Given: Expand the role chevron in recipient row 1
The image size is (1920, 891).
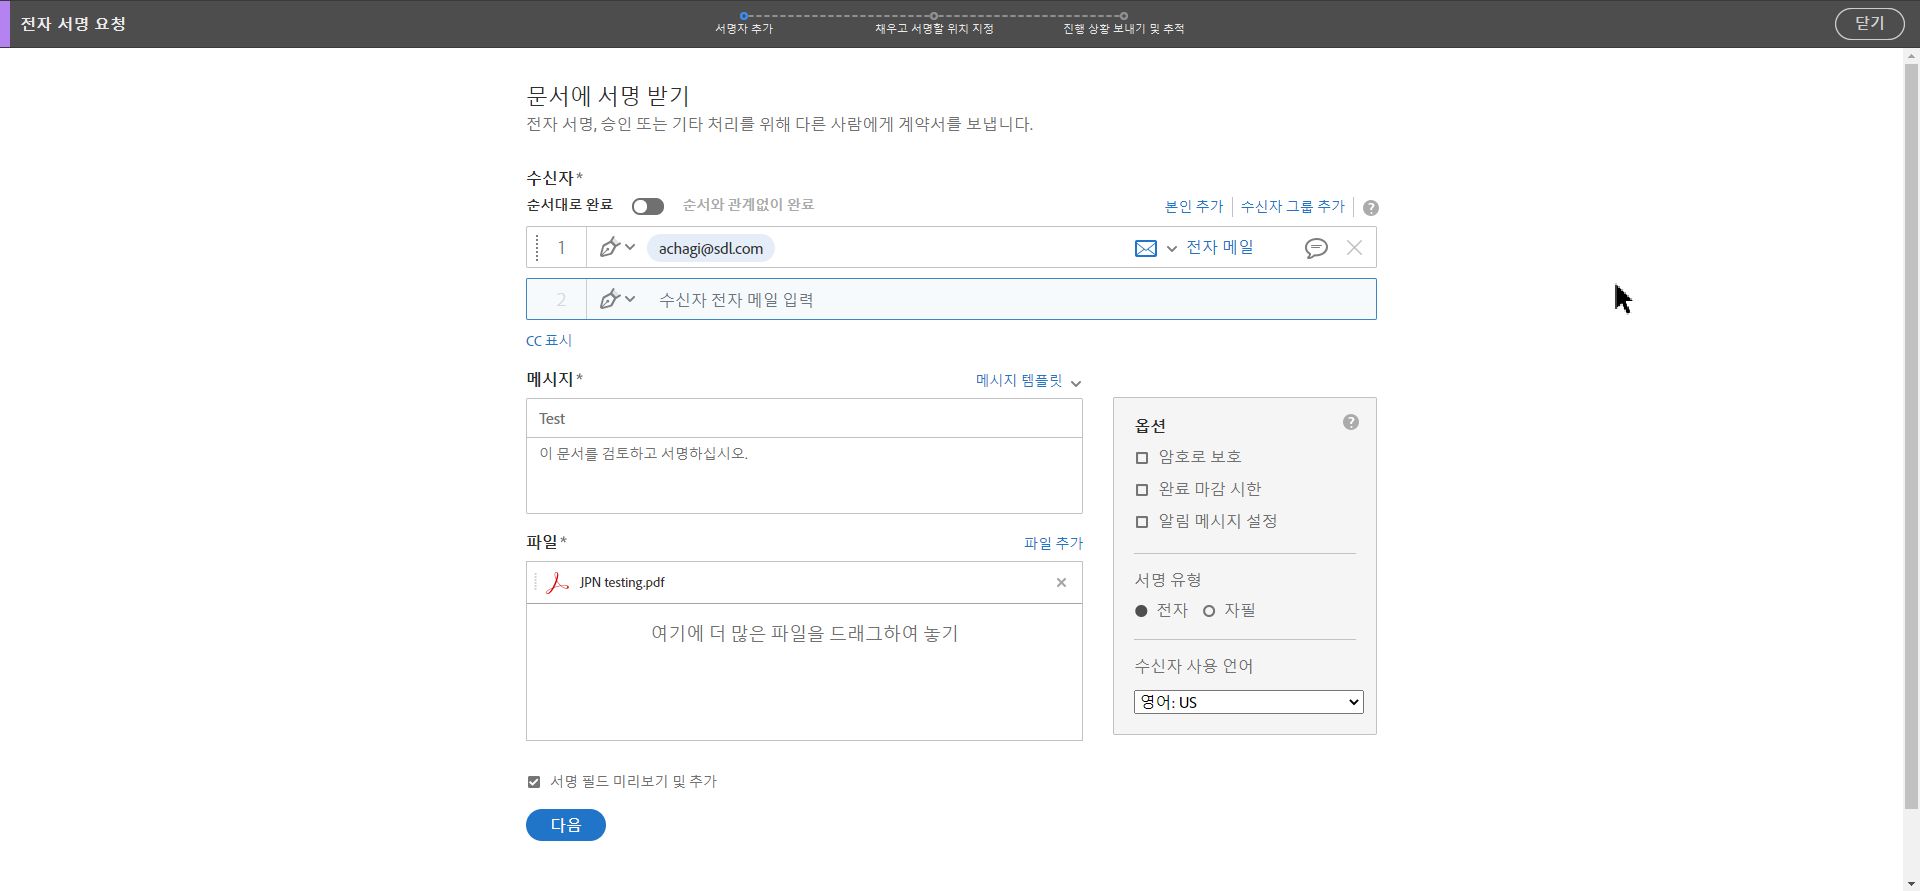Looking at the screenshot, I should pyautogui.click(x=630, y=247).
